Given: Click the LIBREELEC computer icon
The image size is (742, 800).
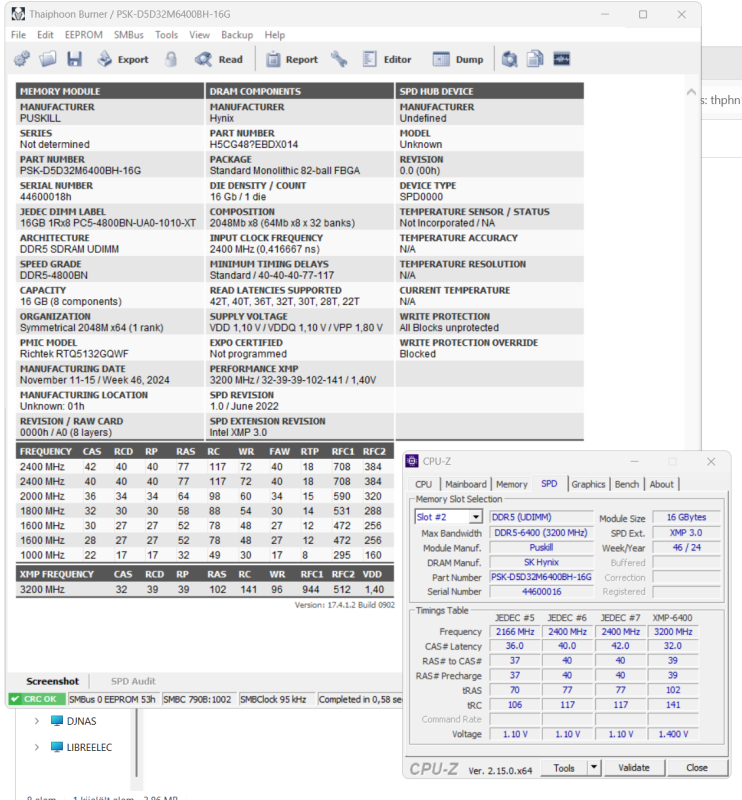Looking at the screenshot, I should pyautogui.click(x=57, y=747).
